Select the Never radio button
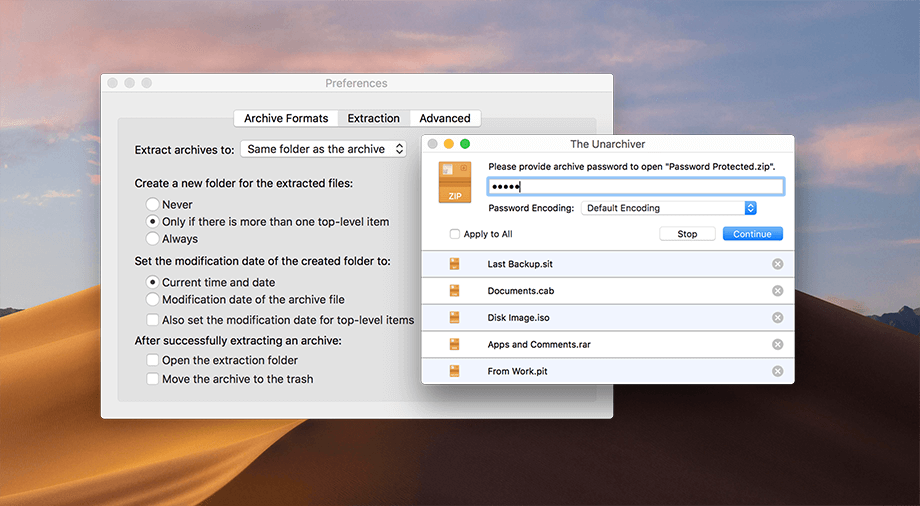The image size is (920, 506). 153,204
